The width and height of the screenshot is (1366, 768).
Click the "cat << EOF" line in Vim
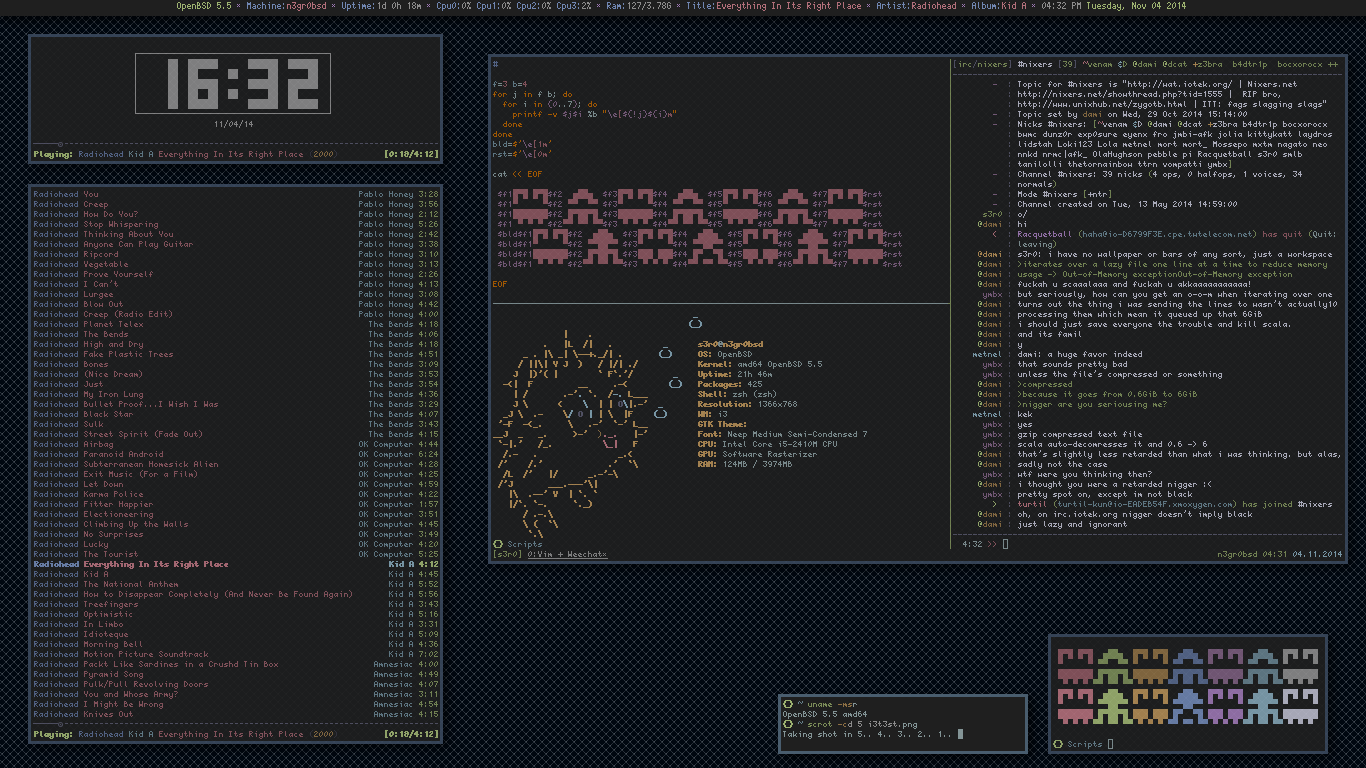click(x=518, y=174)
